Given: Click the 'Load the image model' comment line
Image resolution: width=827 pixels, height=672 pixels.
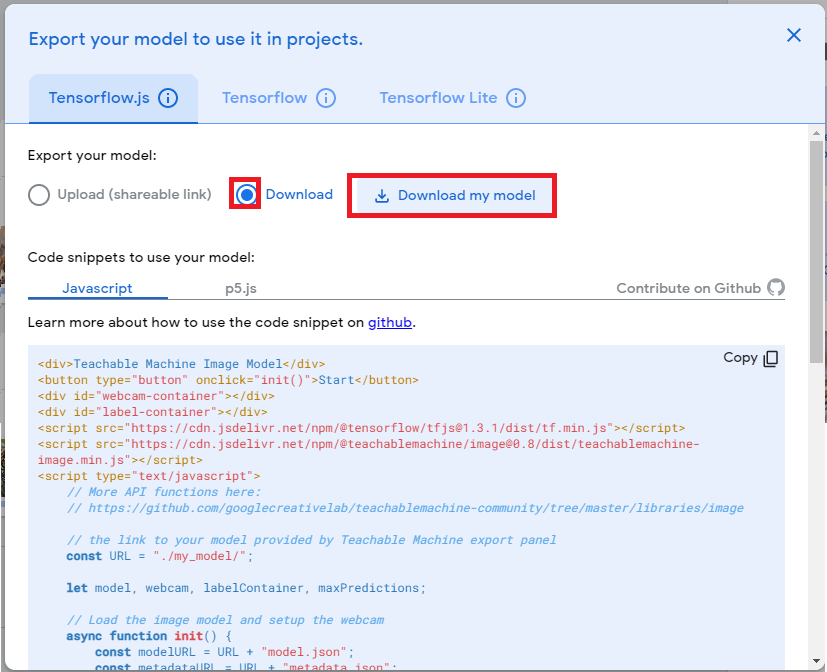Looking at the screenshot, I should coord(225,620).
